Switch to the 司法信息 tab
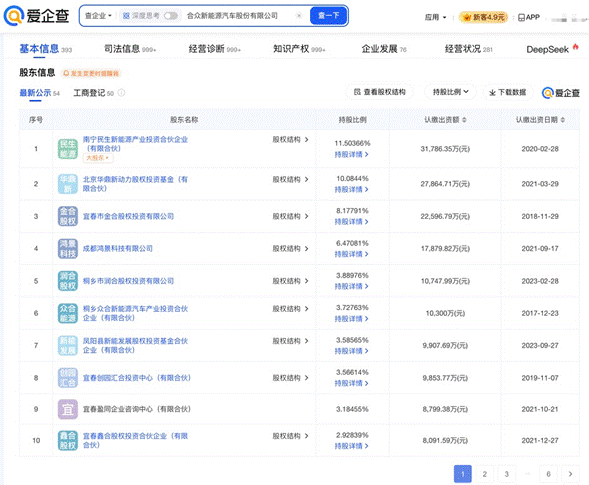The height and width of the screenshot is (485, 589). click(130, 49)
